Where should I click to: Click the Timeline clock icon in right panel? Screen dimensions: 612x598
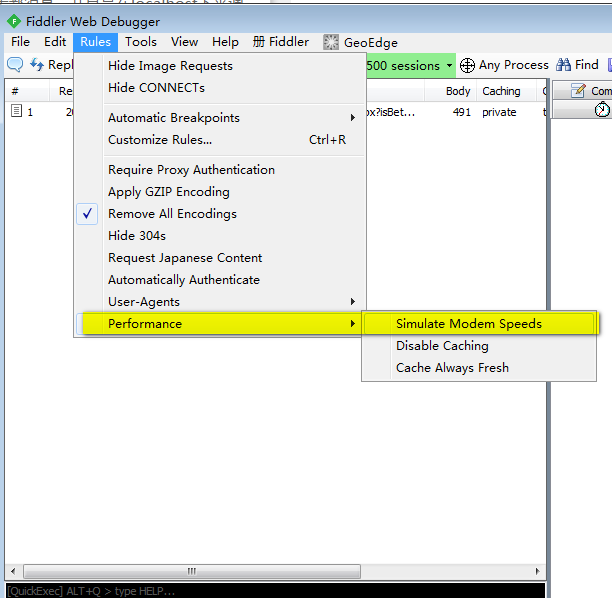pos(602,109)
